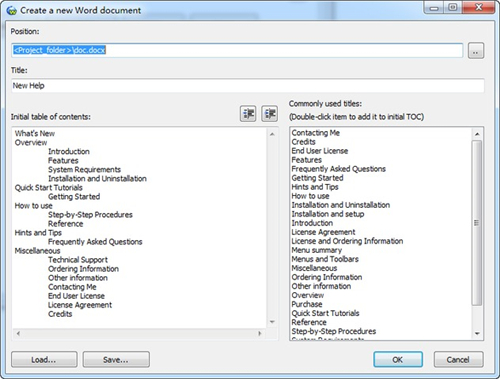Click the app icon in the title bar
Image resolution: width=500 pixels, height=379 pixels.
coord(12,11)
